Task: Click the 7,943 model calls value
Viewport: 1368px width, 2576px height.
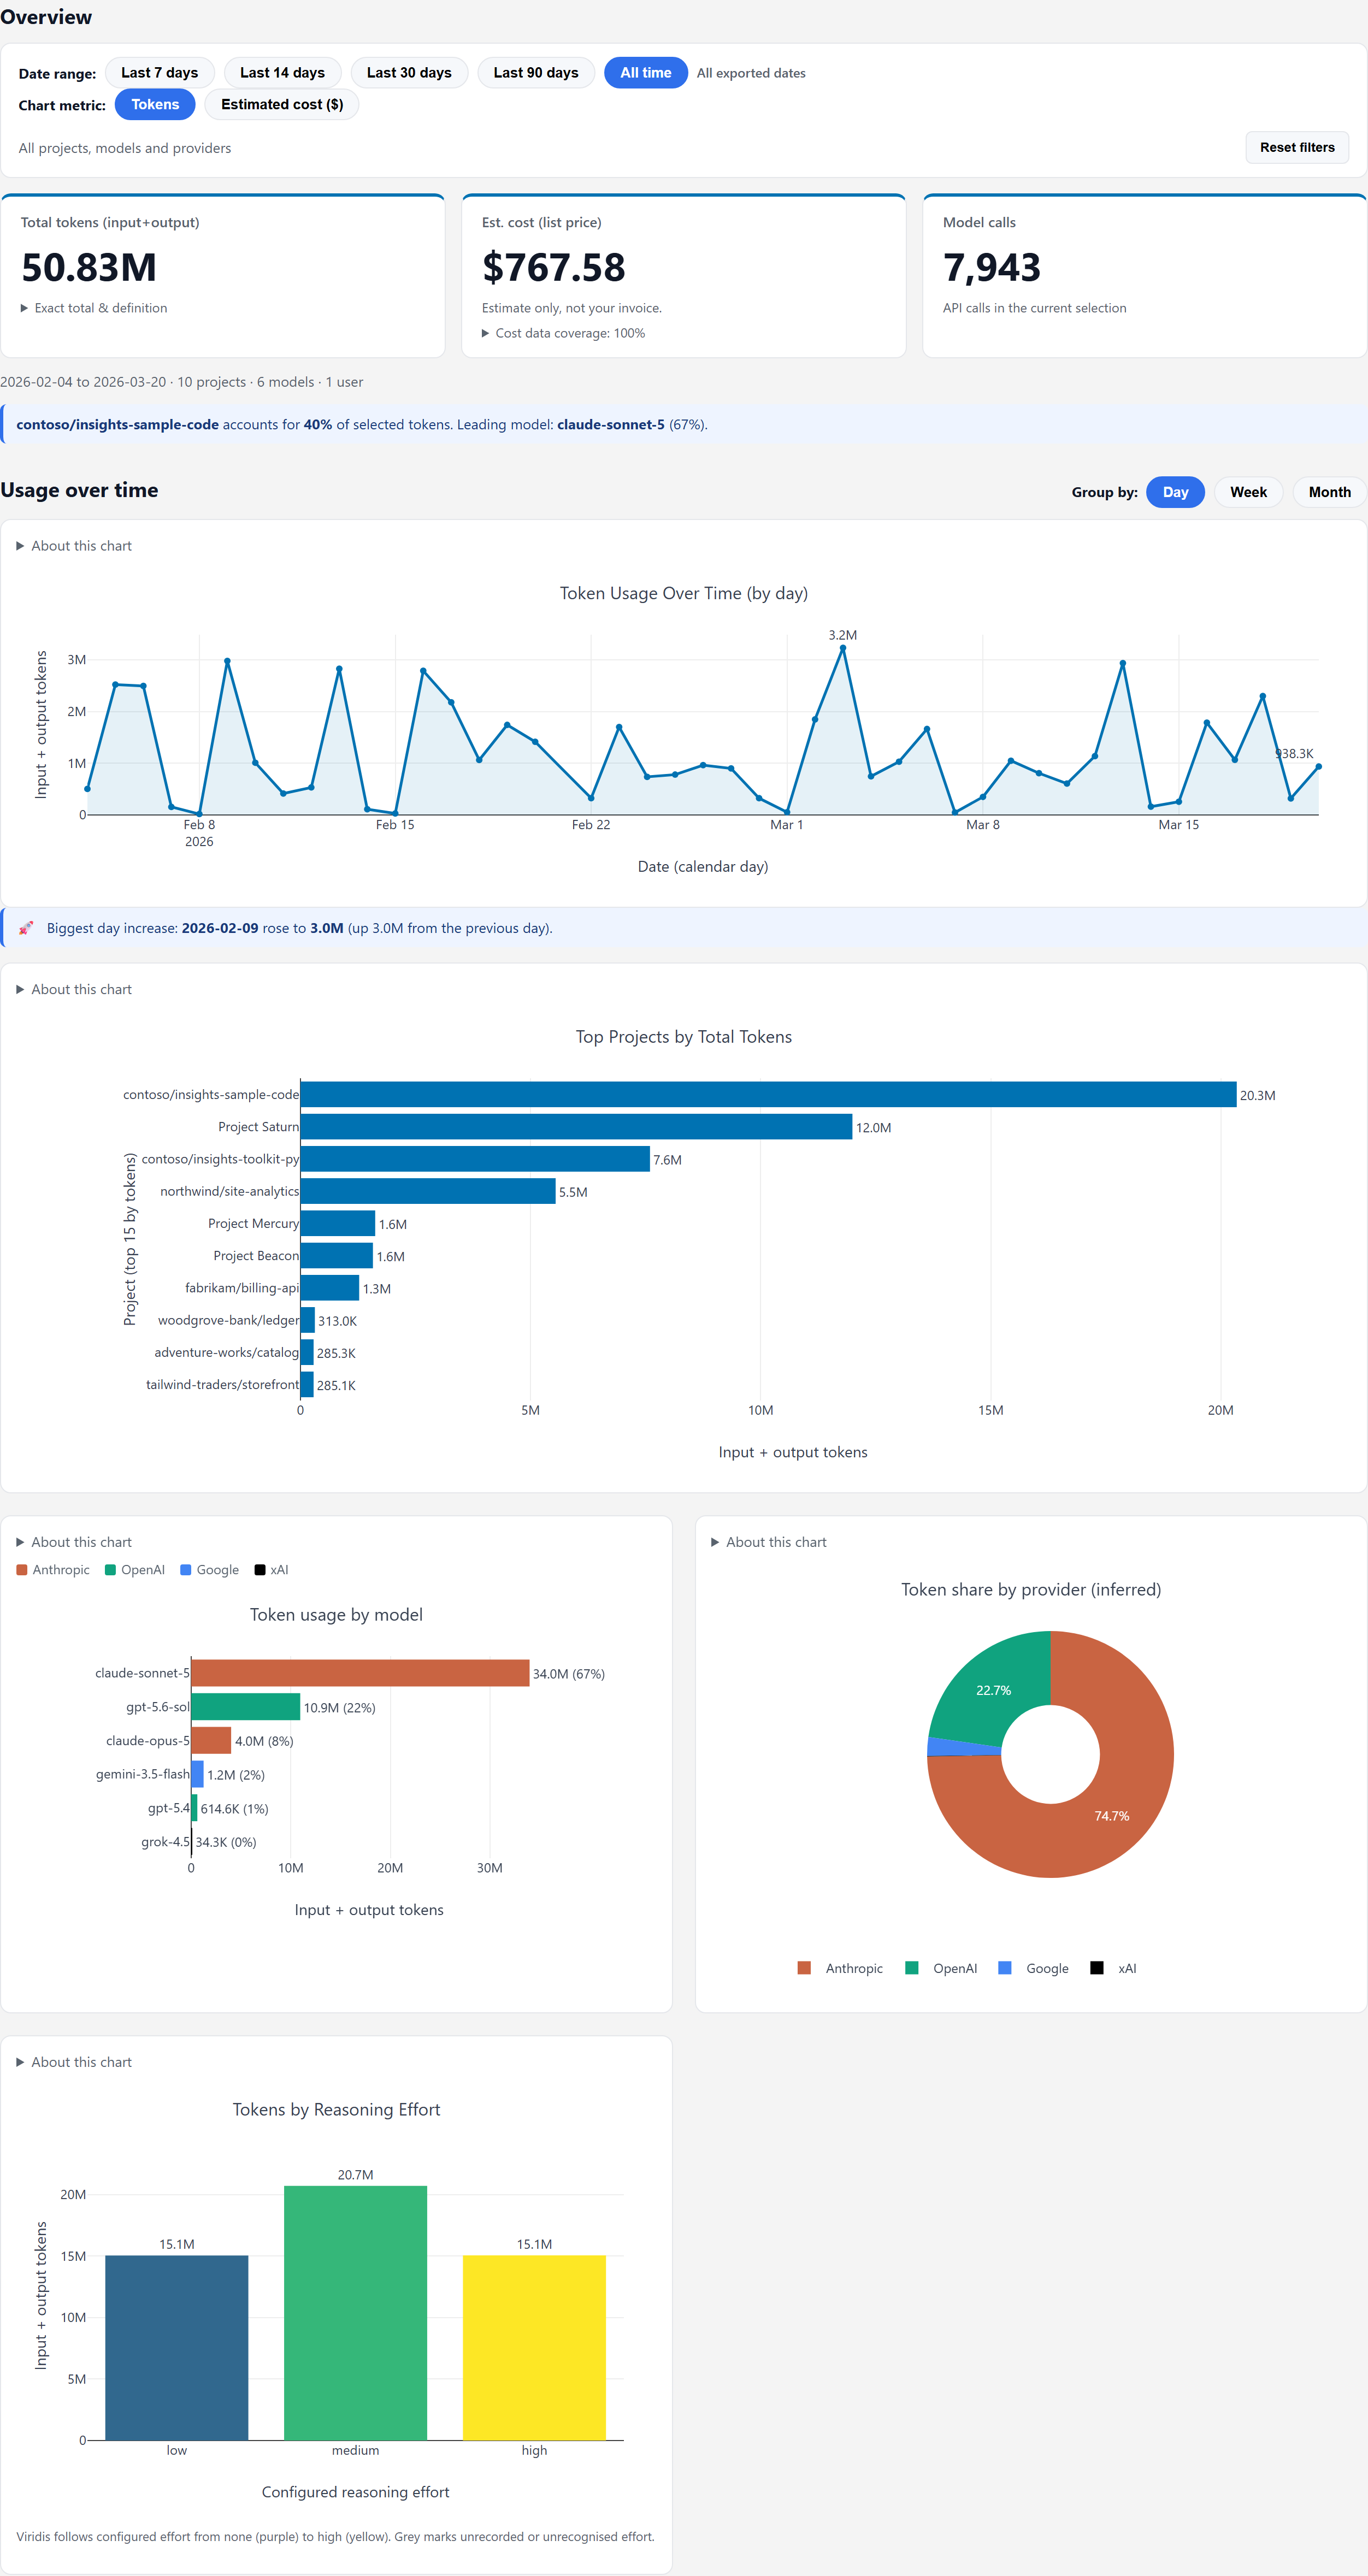Action: (x=992, y=267)
